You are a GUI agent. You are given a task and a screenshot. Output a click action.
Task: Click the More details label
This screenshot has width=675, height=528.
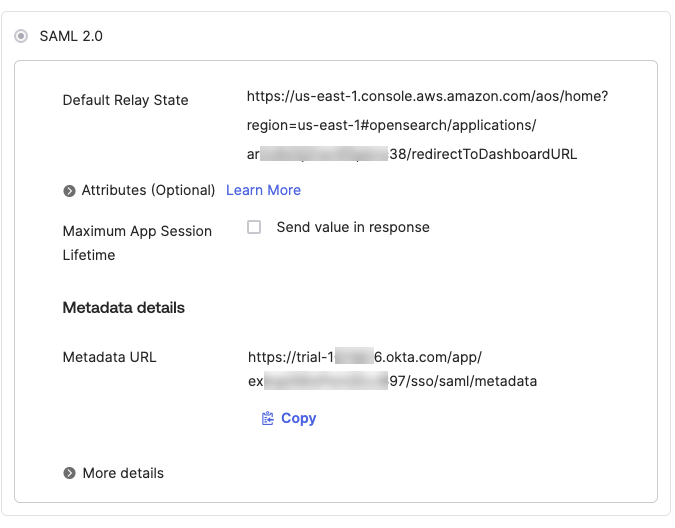click(123, 473)
